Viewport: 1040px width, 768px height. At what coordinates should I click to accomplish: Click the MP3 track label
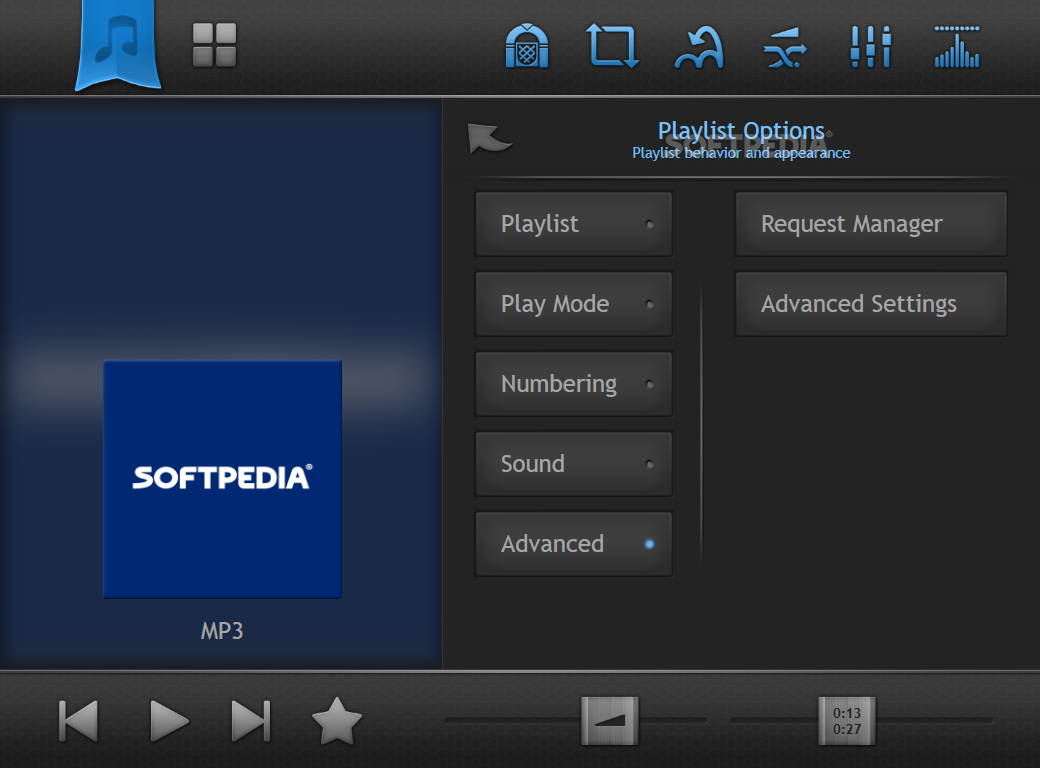pos(222,631)
